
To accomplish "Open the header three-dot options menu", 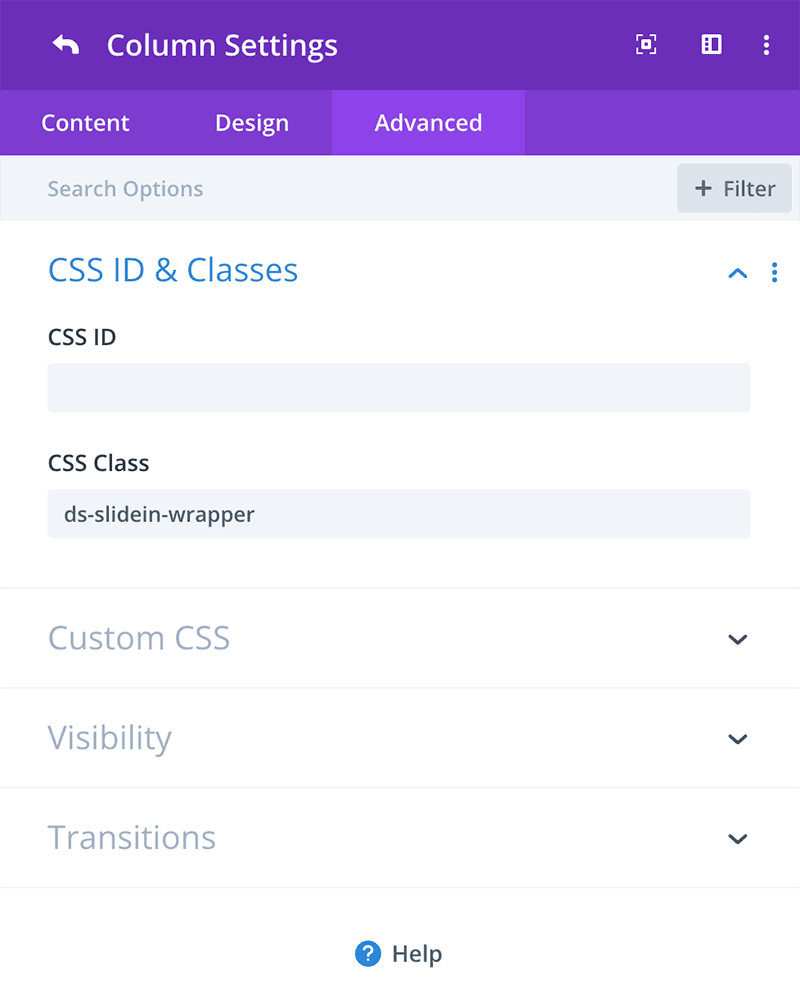I will (766, 45).
